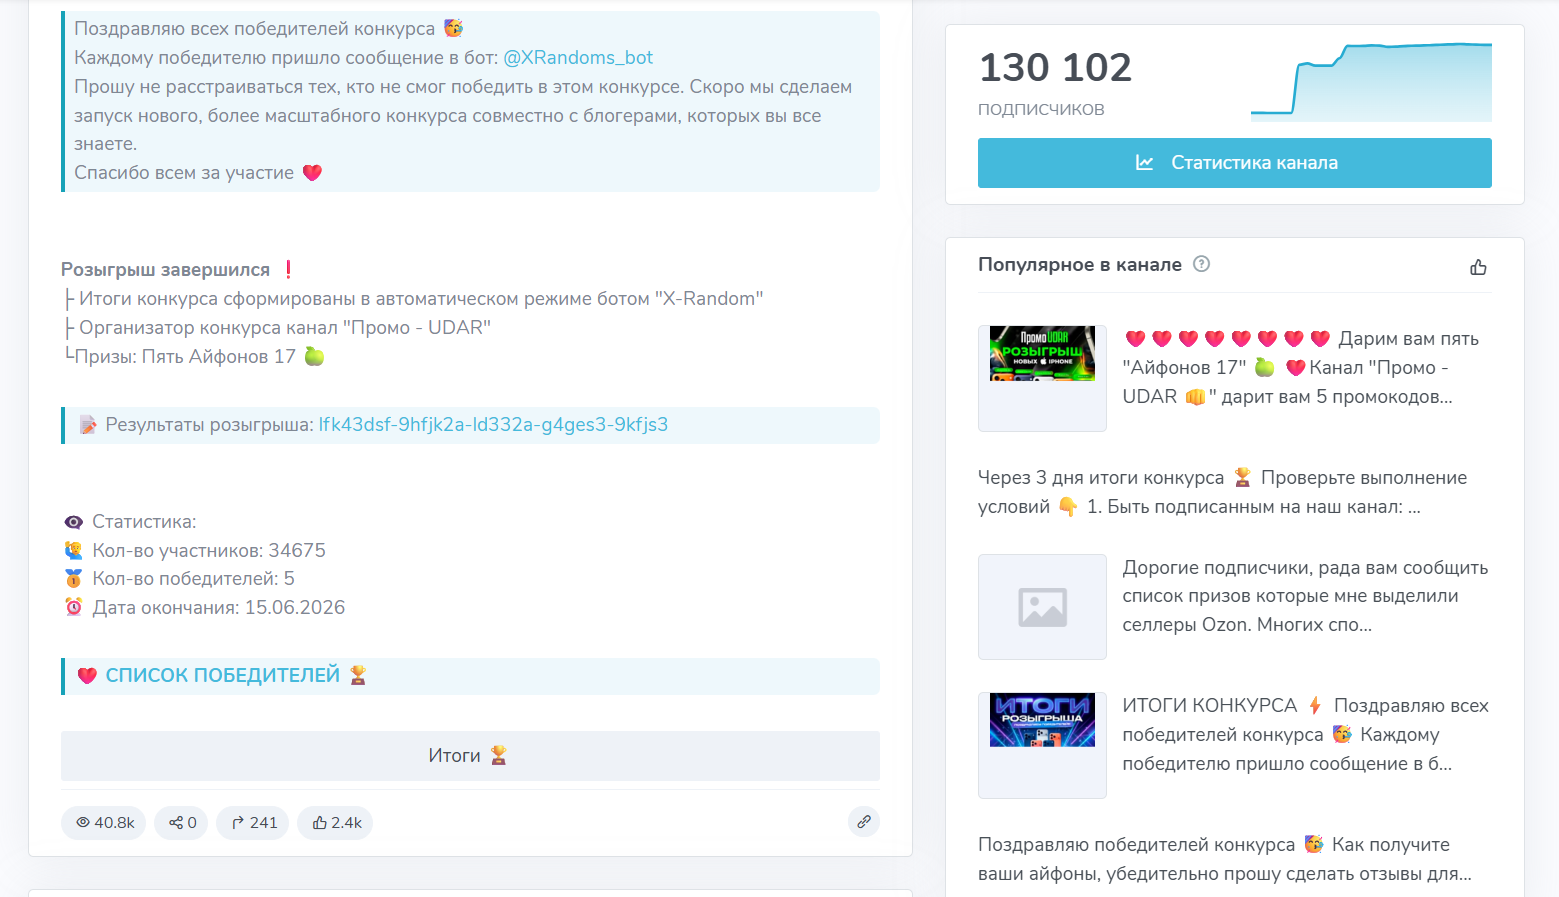Click the eye icon next to Статистика:

coord(73,522)
